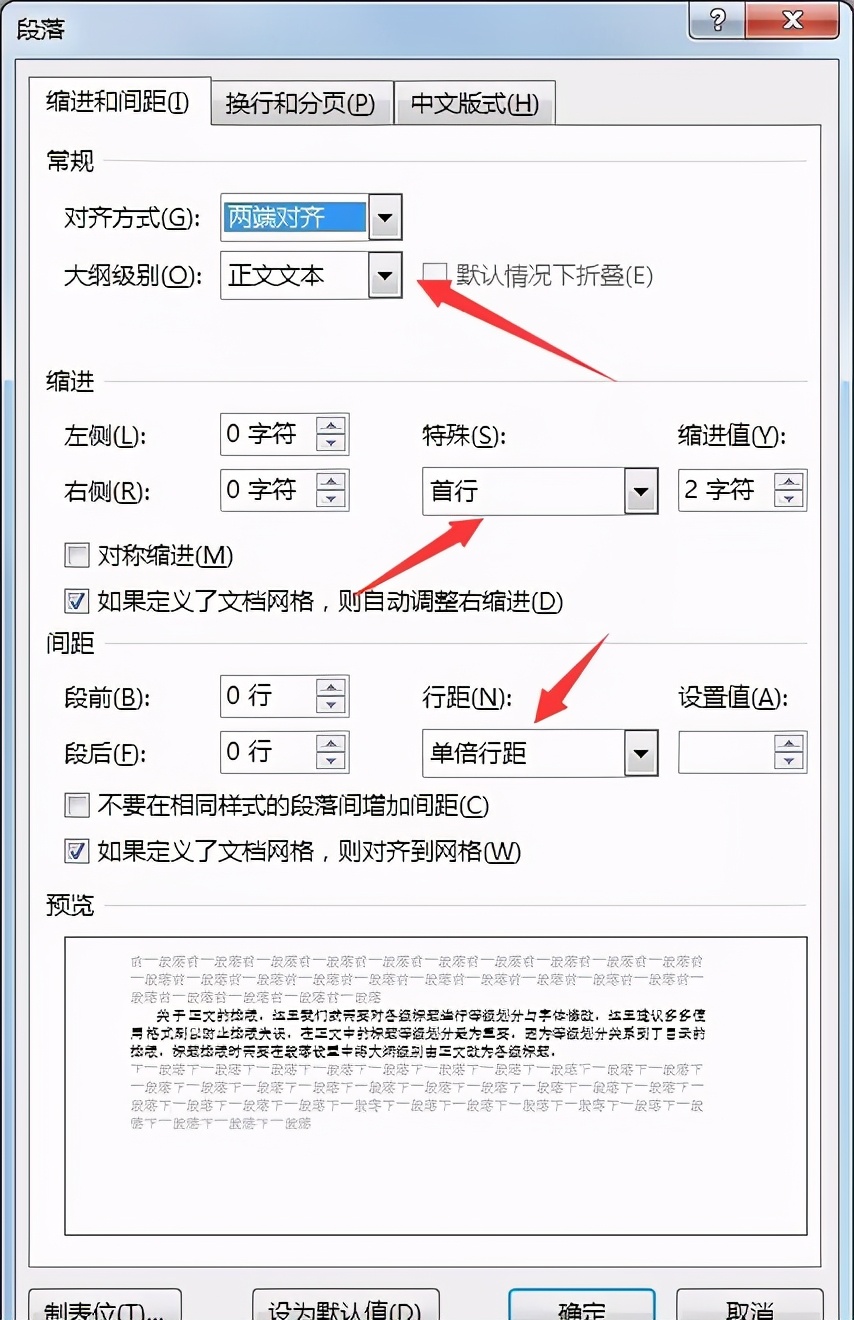Enable 对称缩进 checkbox
Viewport: 854px width, 1320px height.
tap(77, 555)
